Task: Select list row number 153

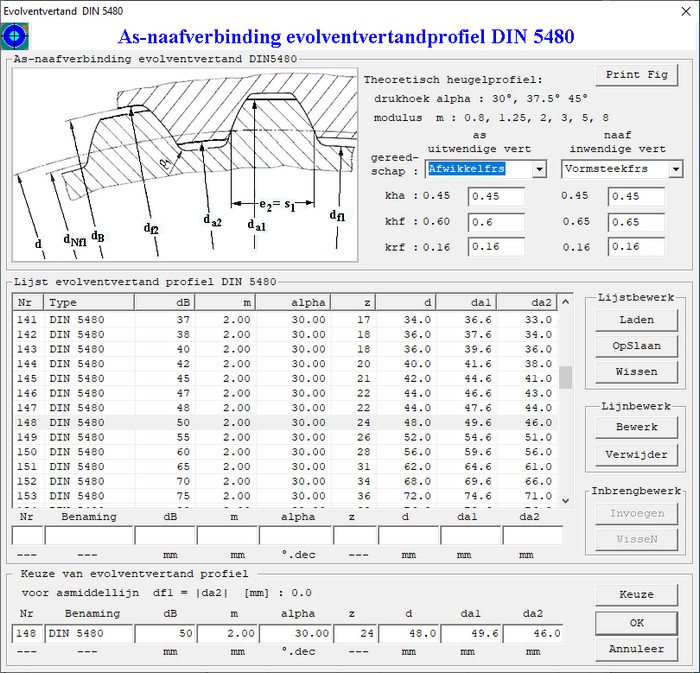Action: click(285, 496)
